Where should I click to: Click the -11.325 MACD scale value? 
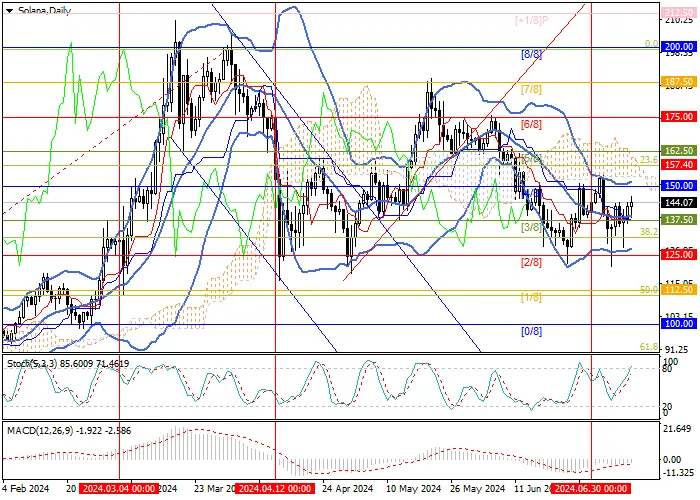pos(678,473)
